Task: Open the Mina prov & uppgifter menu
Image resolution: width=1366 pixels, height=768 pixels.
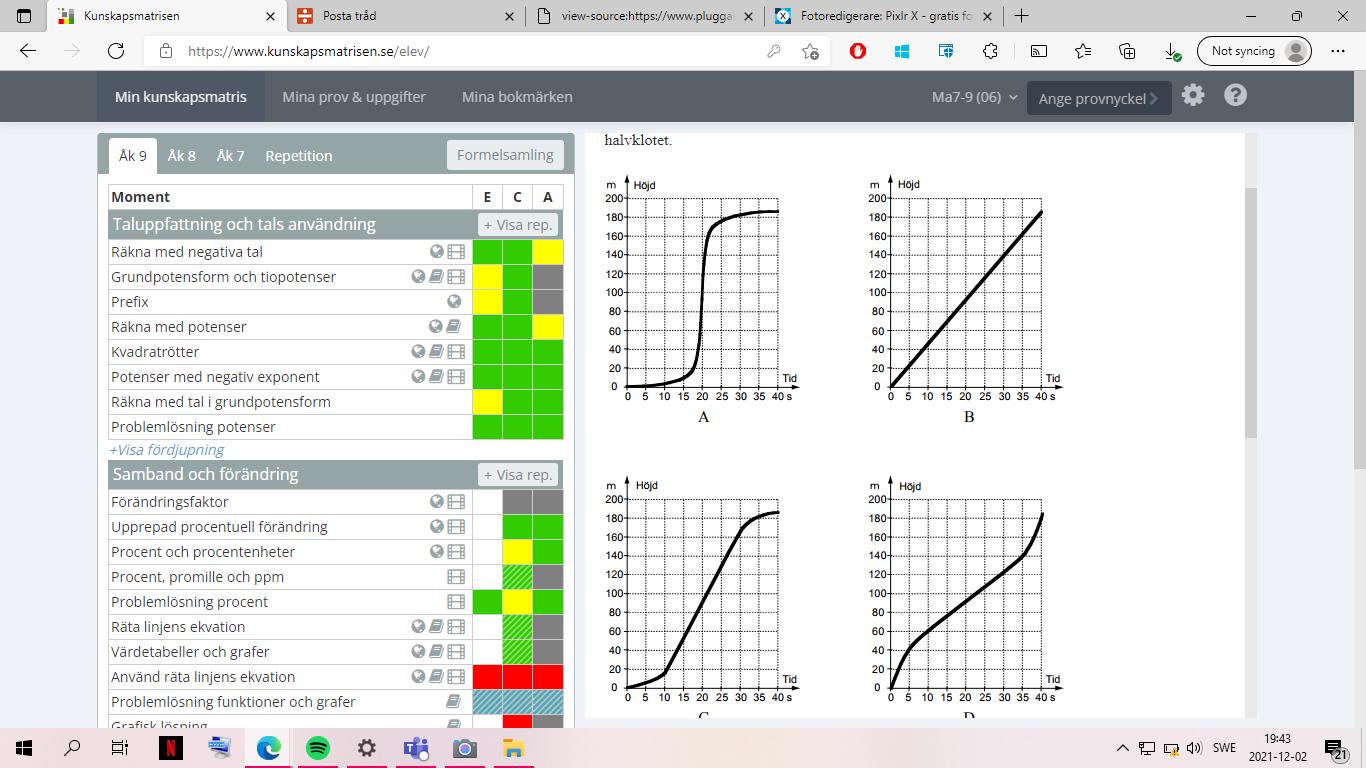Action: pos(354,97)
